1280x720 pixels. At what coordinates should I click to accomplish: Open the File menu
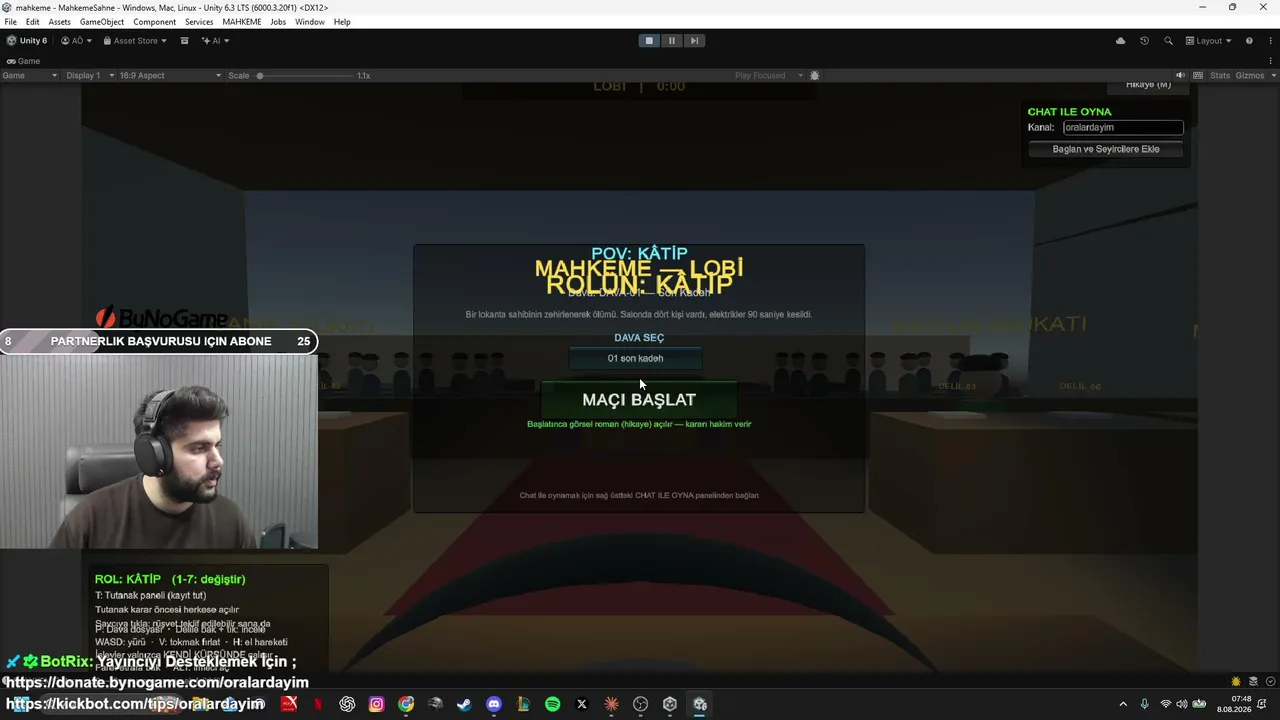(x=11, y=22)
